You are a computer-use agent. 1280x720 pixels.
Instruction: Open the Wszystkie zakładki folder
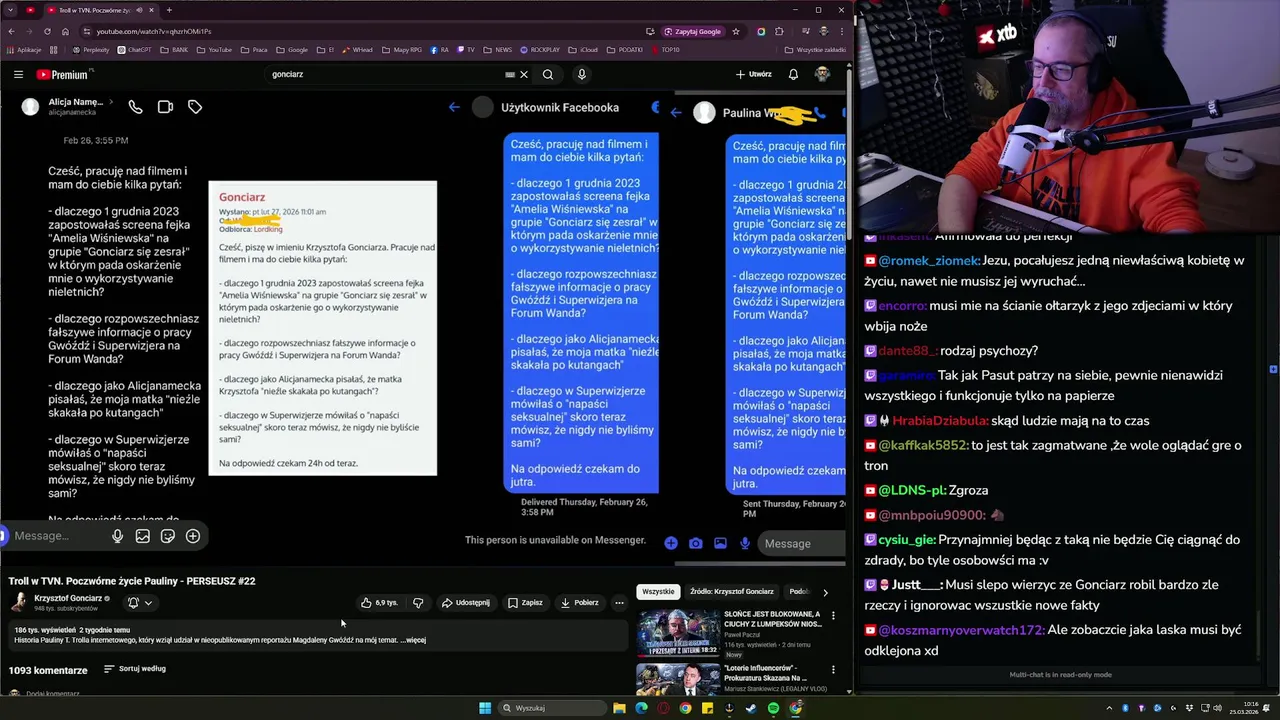[814, 49]
